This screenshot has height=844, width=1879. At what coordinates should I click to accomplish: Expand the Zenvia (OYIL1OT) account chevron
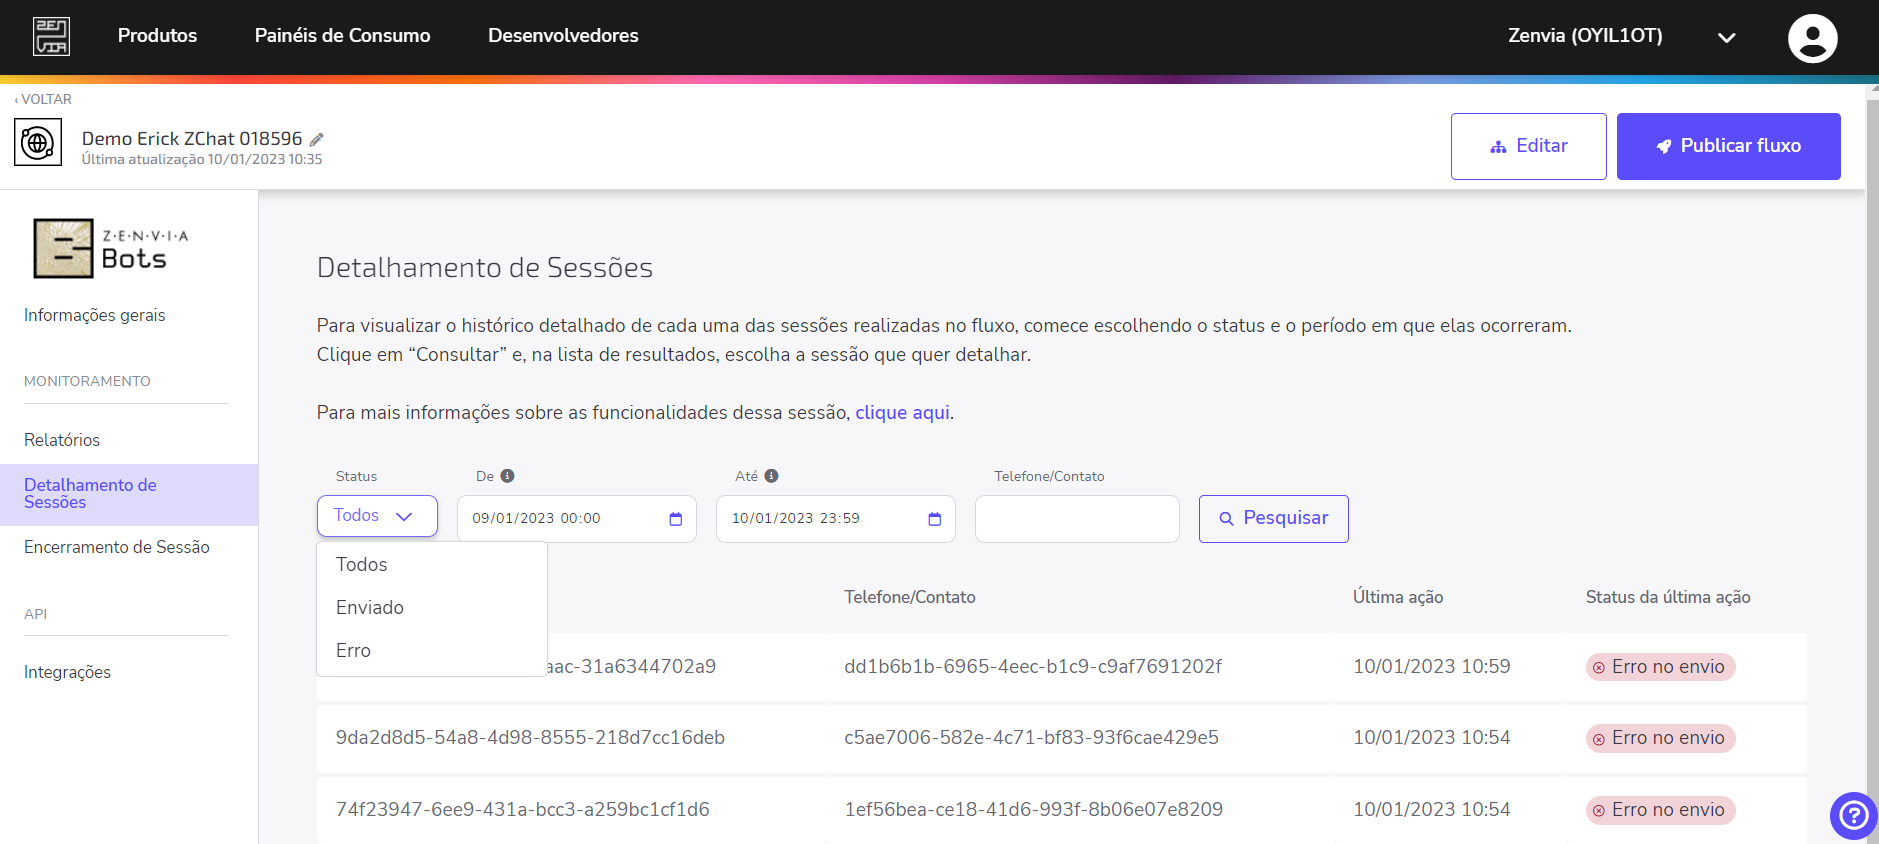tap(1726, 38)
